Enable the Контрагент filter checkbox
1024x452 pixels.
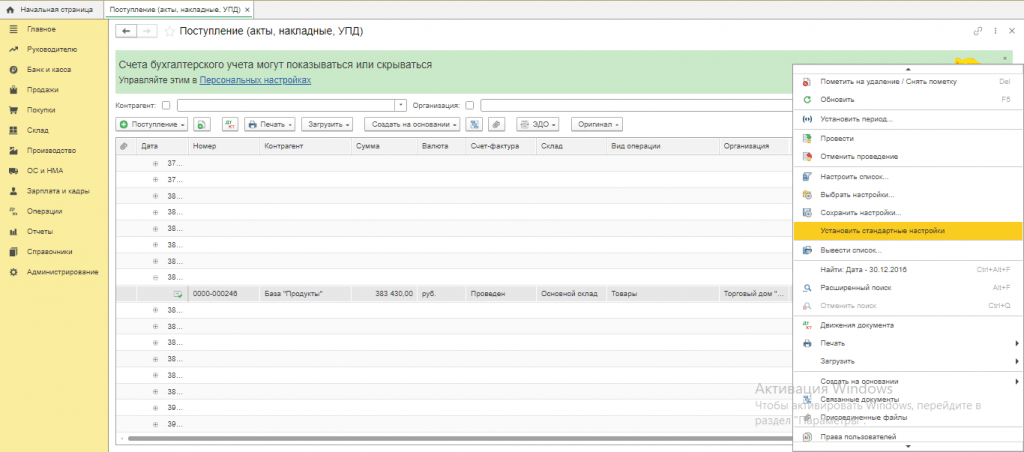pos(165,104)
